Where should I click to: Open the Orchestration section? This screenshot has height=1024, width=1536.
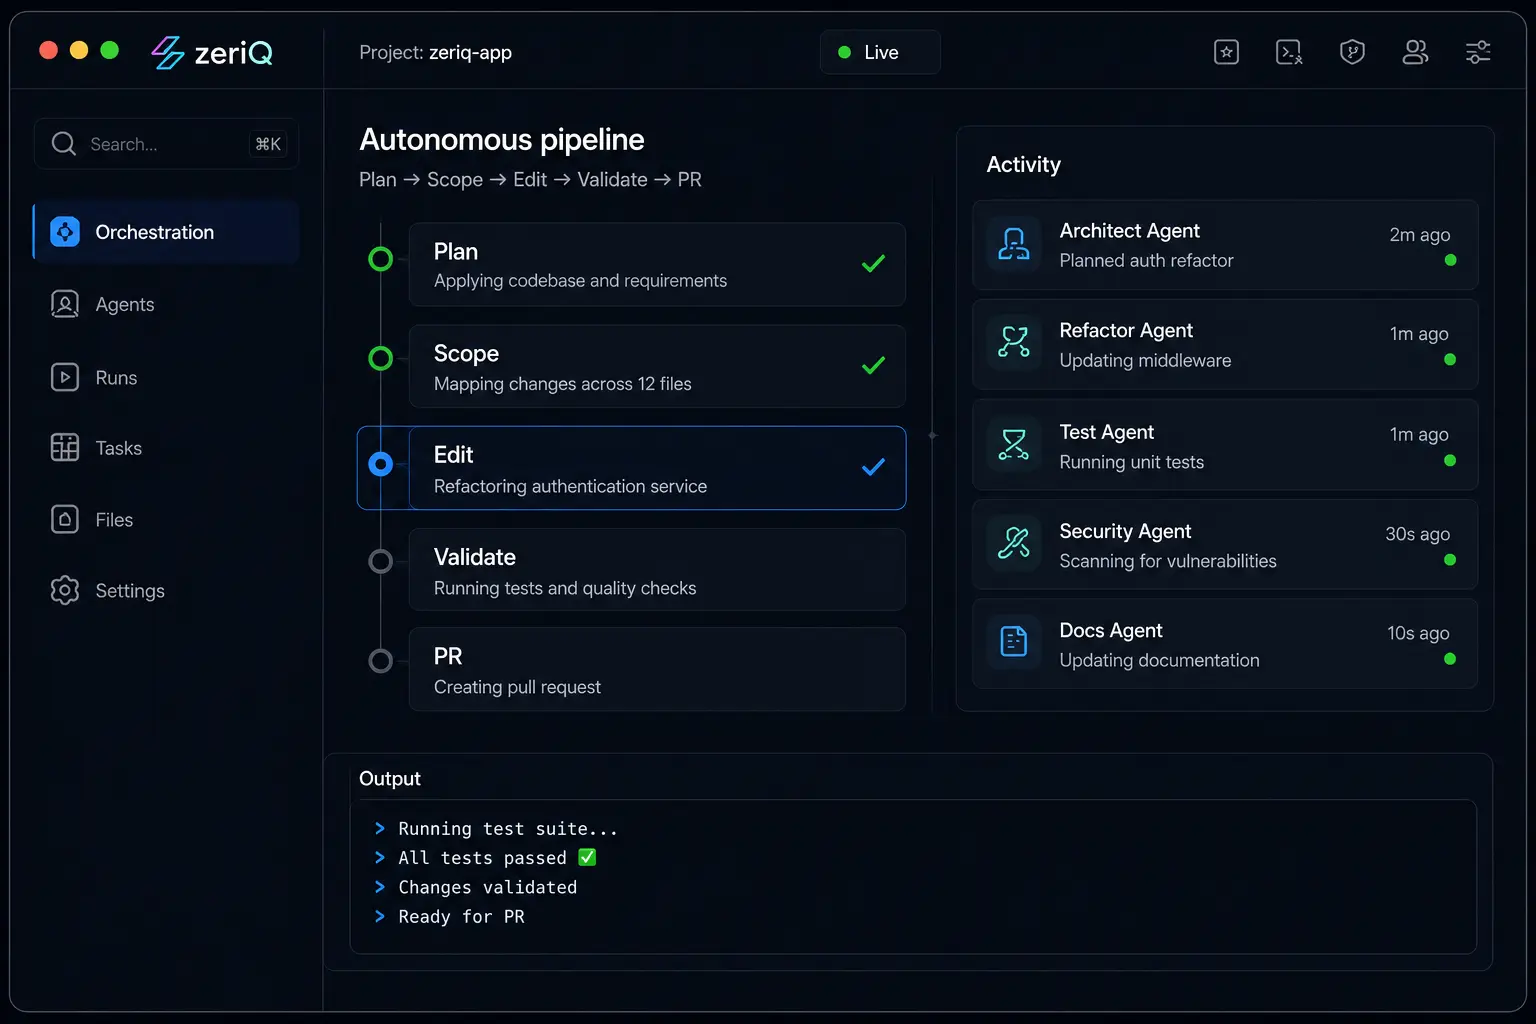coord(166,232)
